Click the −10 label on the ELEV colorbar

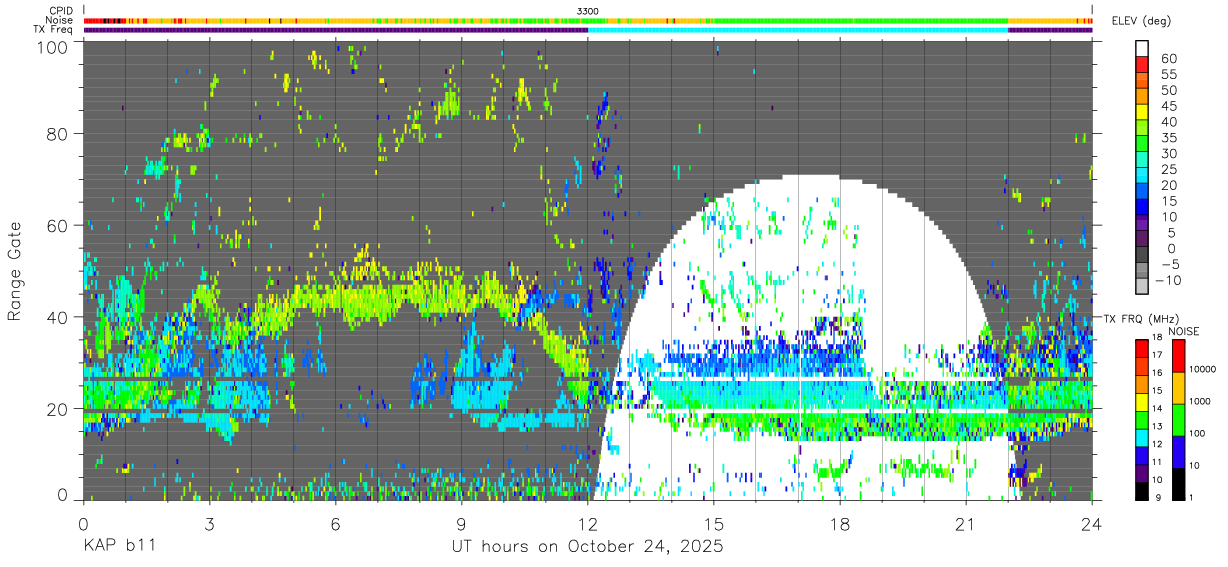point(1168,280)
